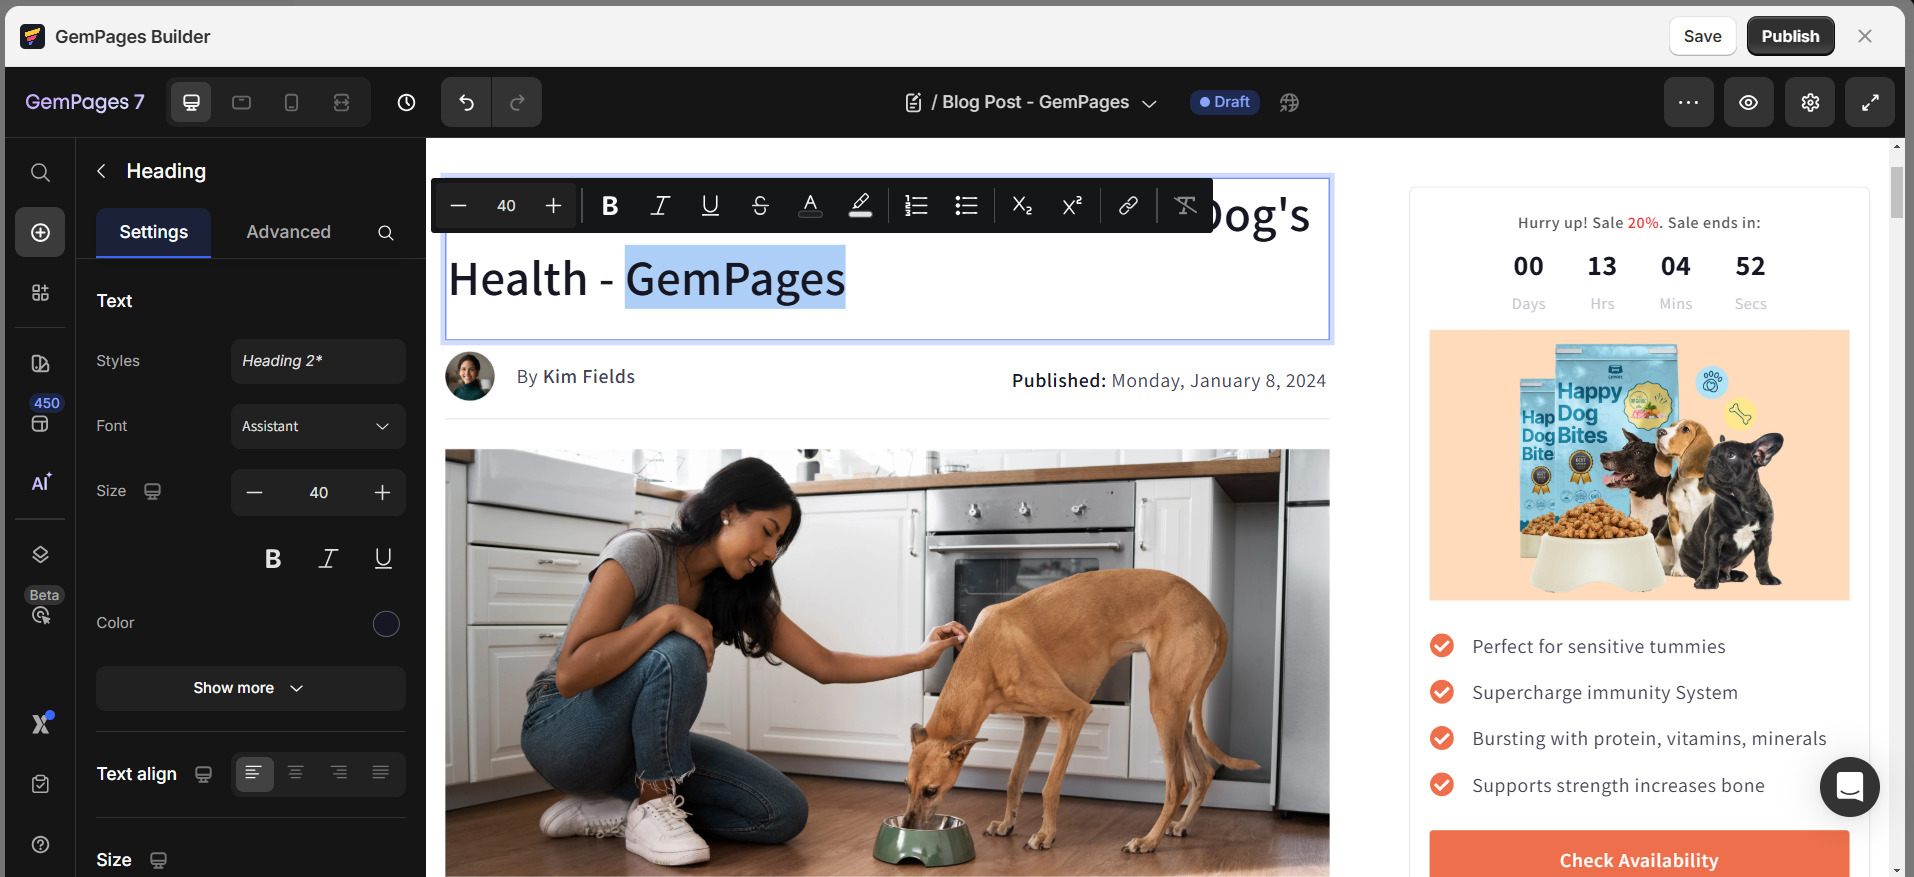Screen dimensions: 1914x877
Task: Open highlight color in floating toolbar
Action: (860, 206)
